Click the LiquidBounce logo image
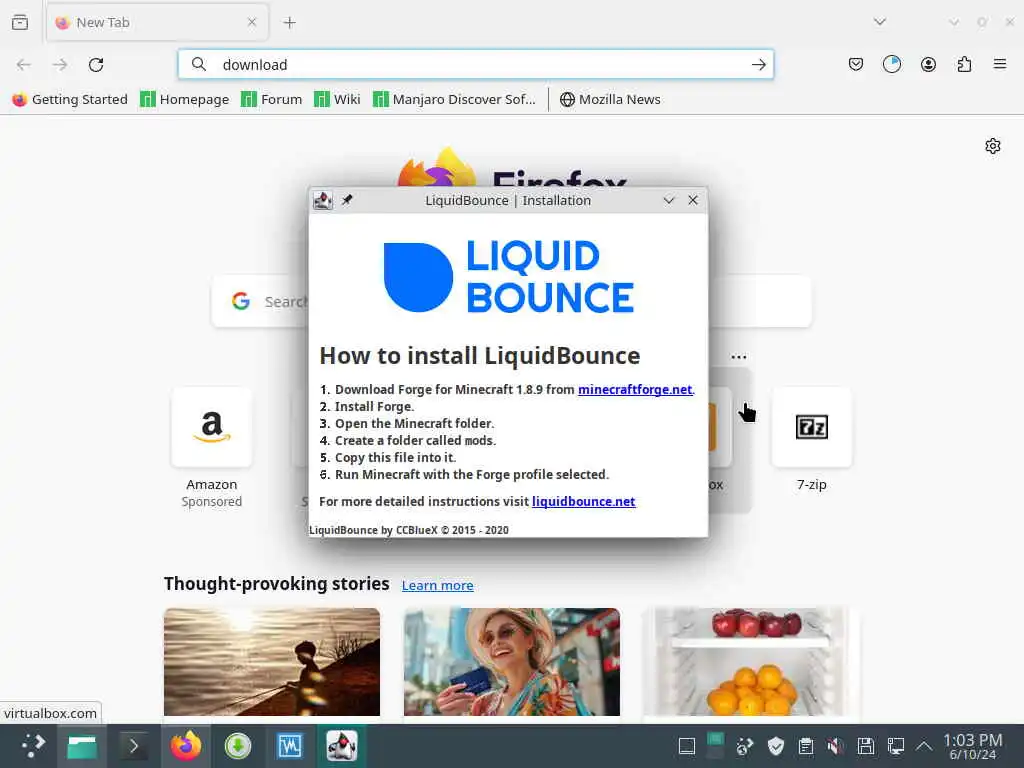The image size is (1024, 768). point(508,277)
